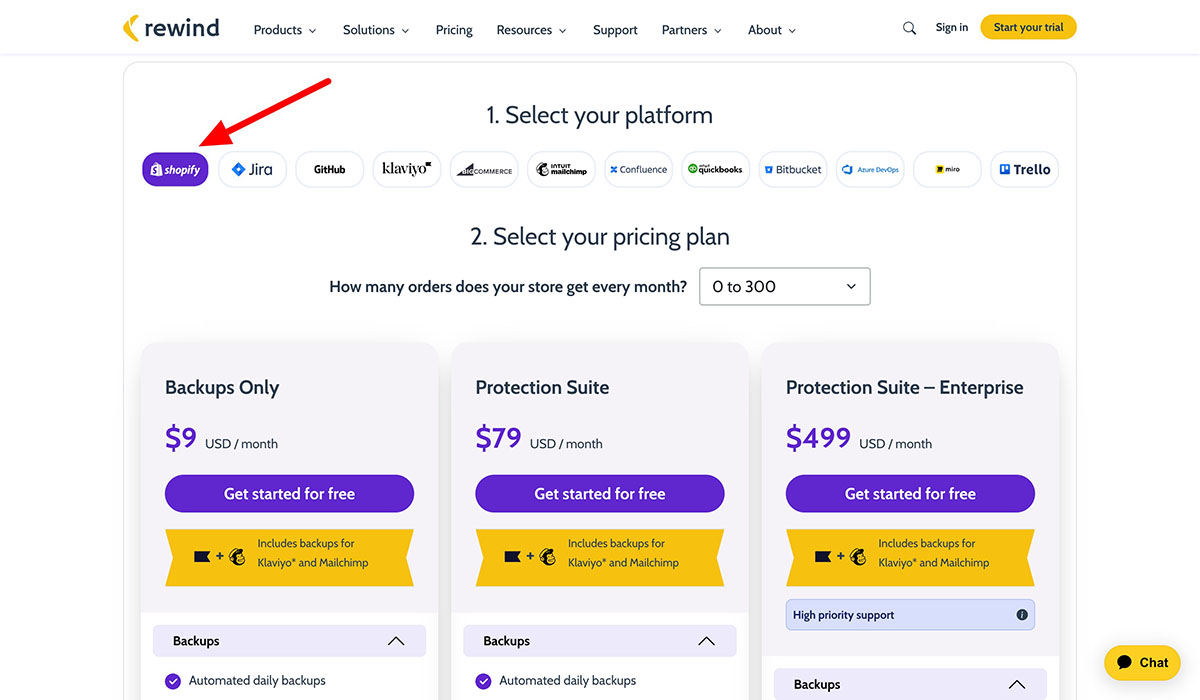The image size is (1200, 700).
Task: Open the Support menu item
Action: pyautogui.click(x=614, y=30)
